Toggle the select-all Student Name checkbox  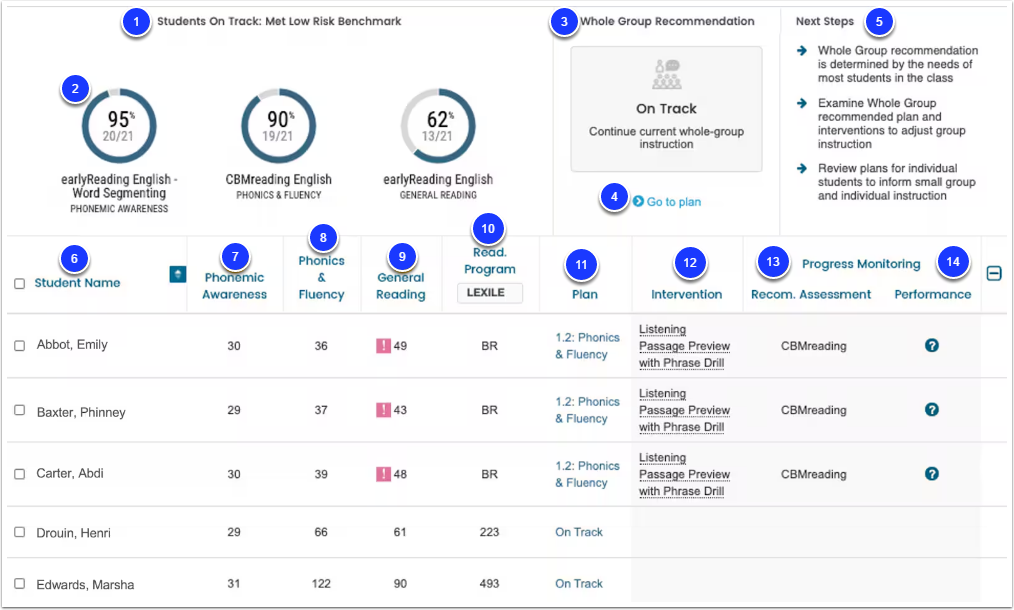click(19, 283)
